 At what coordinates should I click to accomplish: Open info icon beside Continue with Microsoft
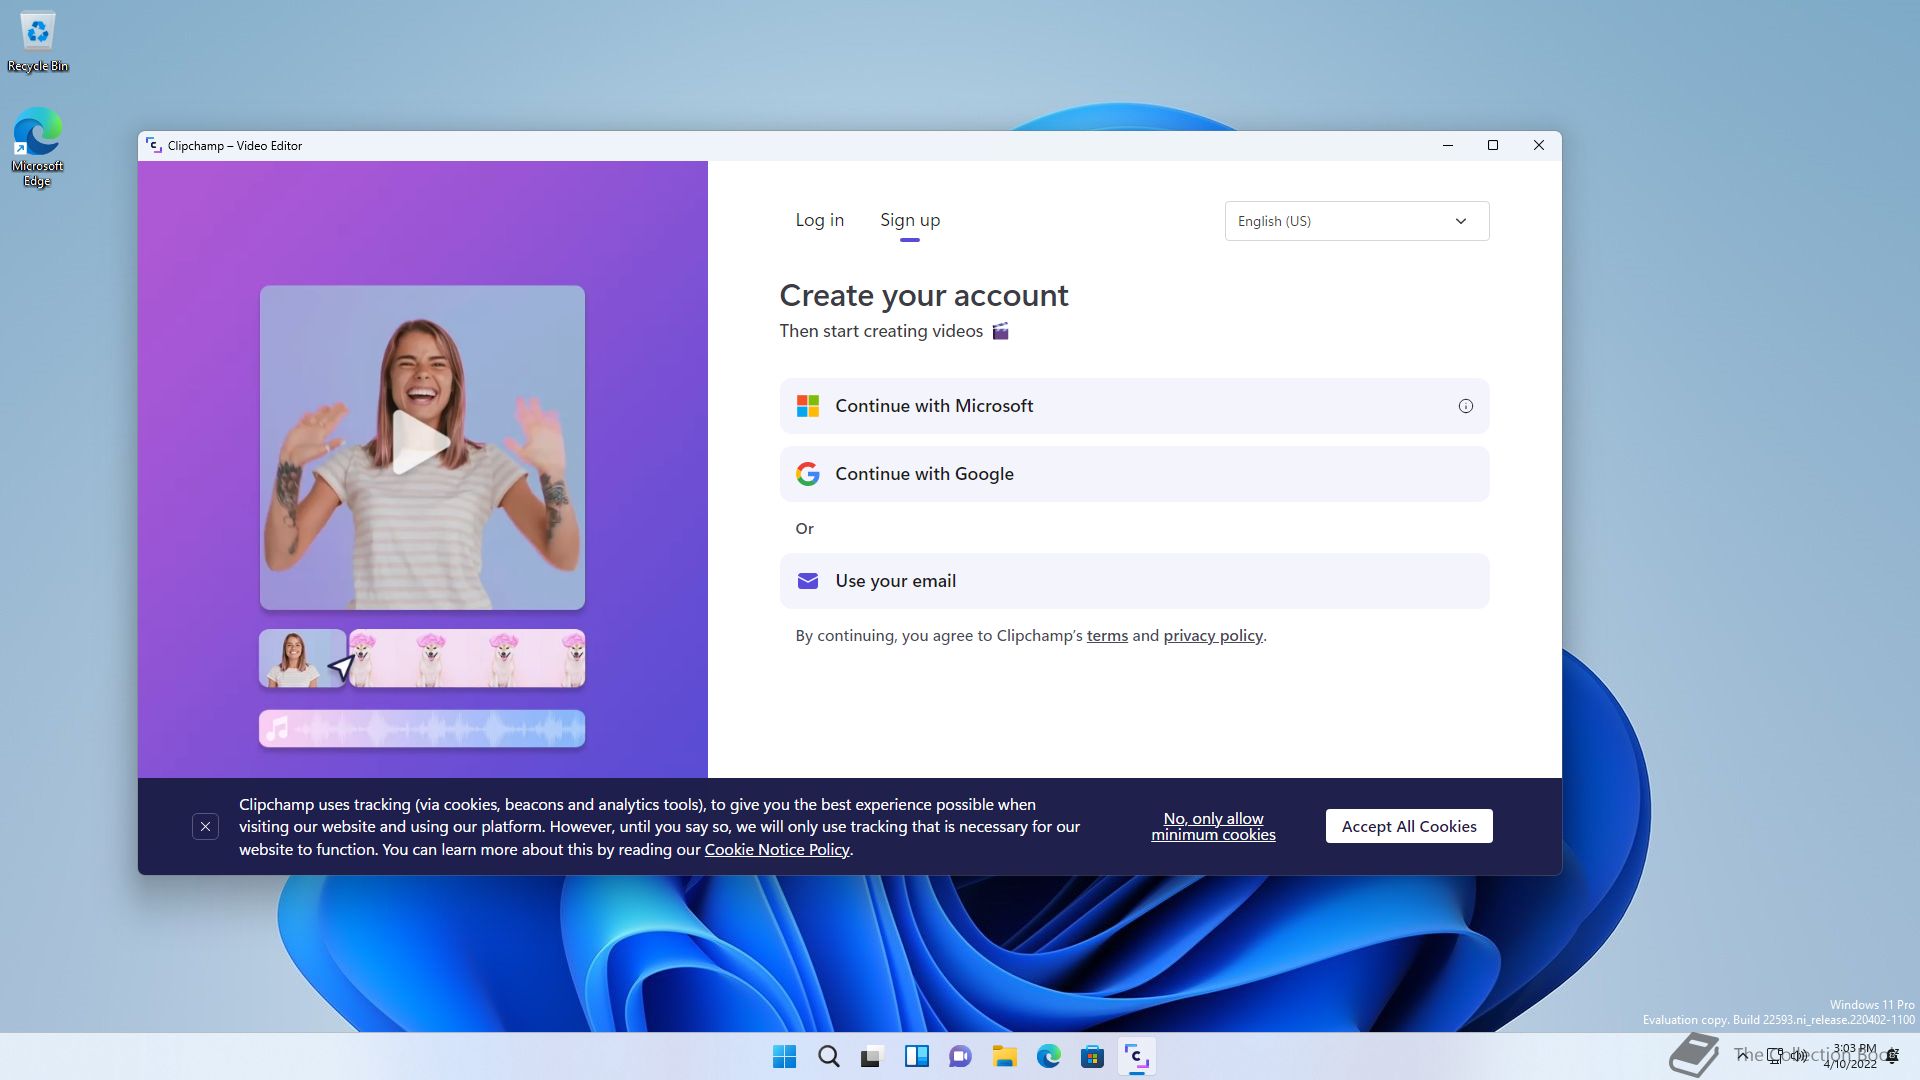tap(1465, 406)
